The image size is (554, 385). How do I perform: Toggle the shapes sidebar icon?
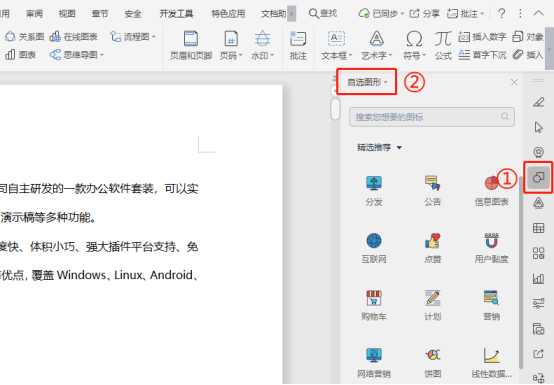click(x=538, y=177)
